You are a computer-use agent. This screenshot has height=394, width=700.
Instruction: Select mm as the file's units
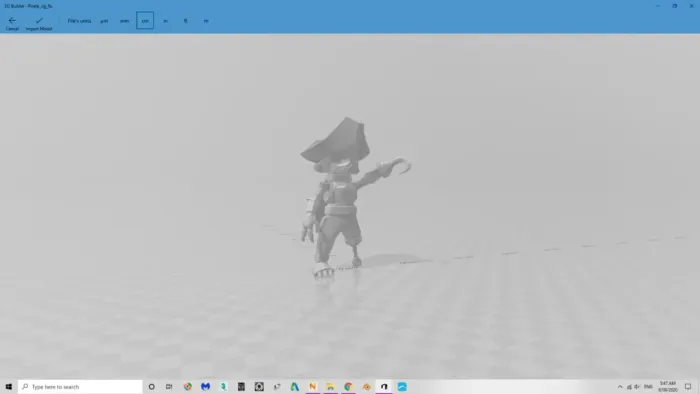[124, 21]
